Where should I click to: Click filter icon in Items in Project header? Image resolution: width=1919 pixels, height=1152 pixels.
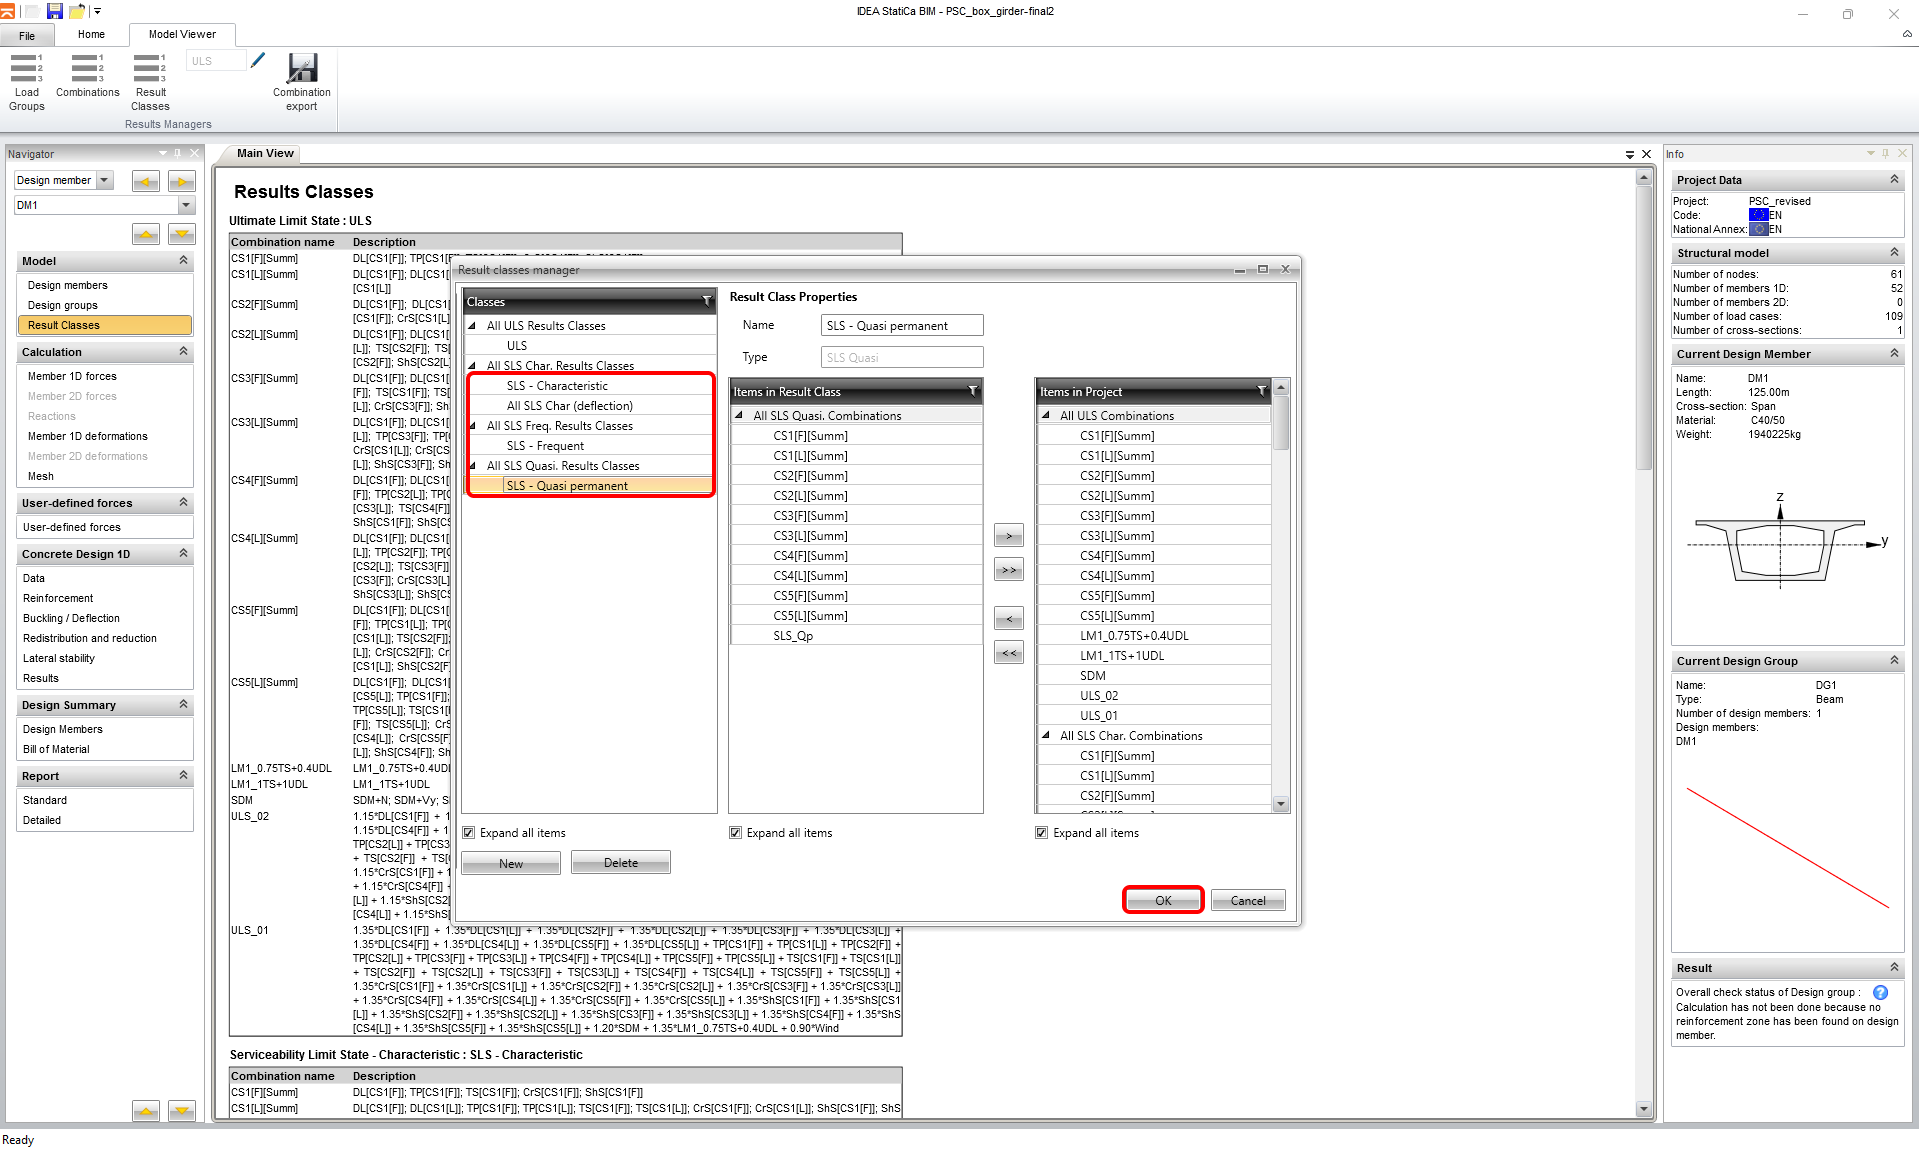coord(1262,391)
